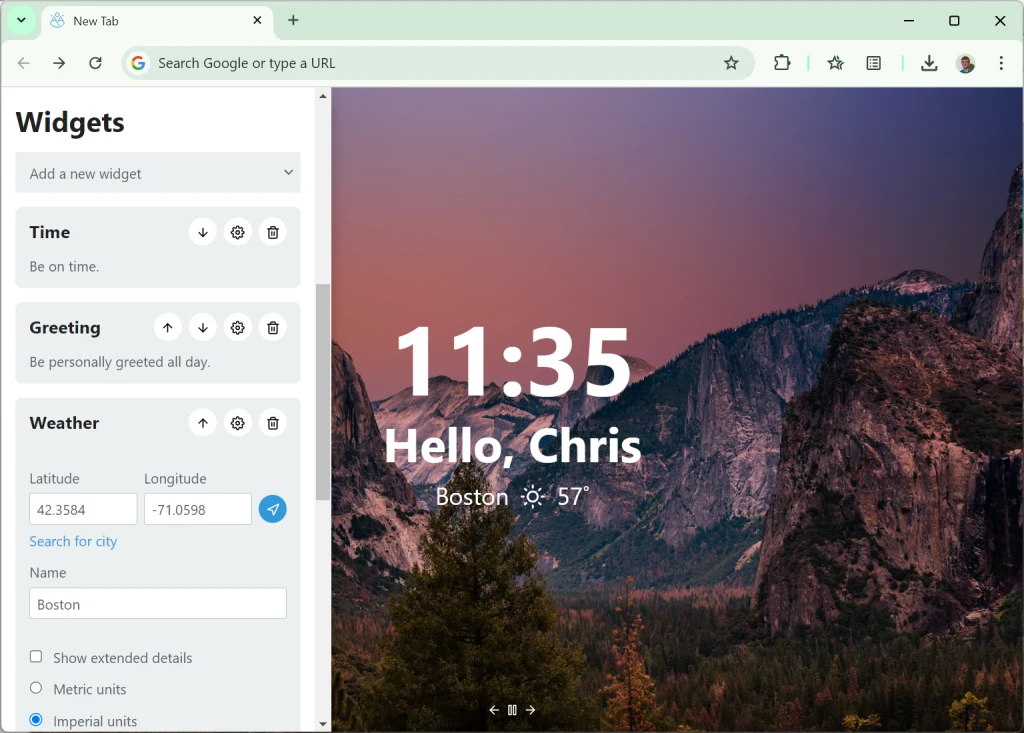The width and height of the screenshot is (1024, 733).
Task: Open a new browser tab
Action: [x=293, y=20]
